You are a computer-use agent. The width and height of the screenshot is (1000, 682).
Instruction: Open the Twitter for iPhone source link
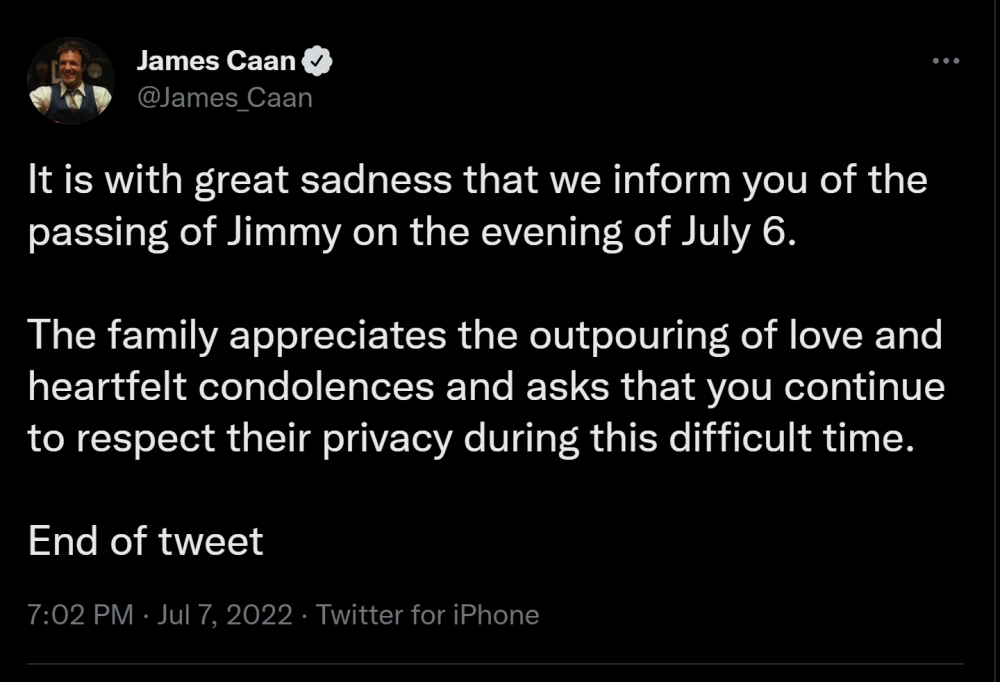[x=427, y=615]
